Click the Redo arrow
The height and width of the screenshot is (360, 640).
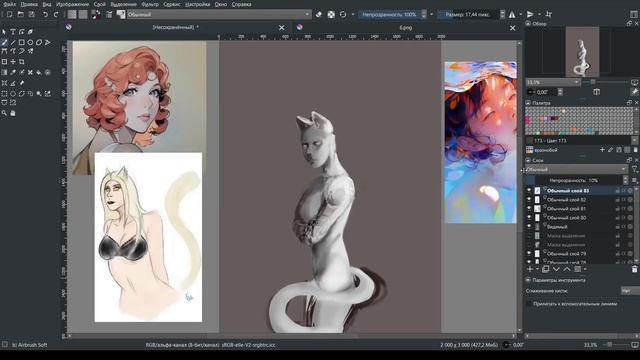(x=56, y=15)
